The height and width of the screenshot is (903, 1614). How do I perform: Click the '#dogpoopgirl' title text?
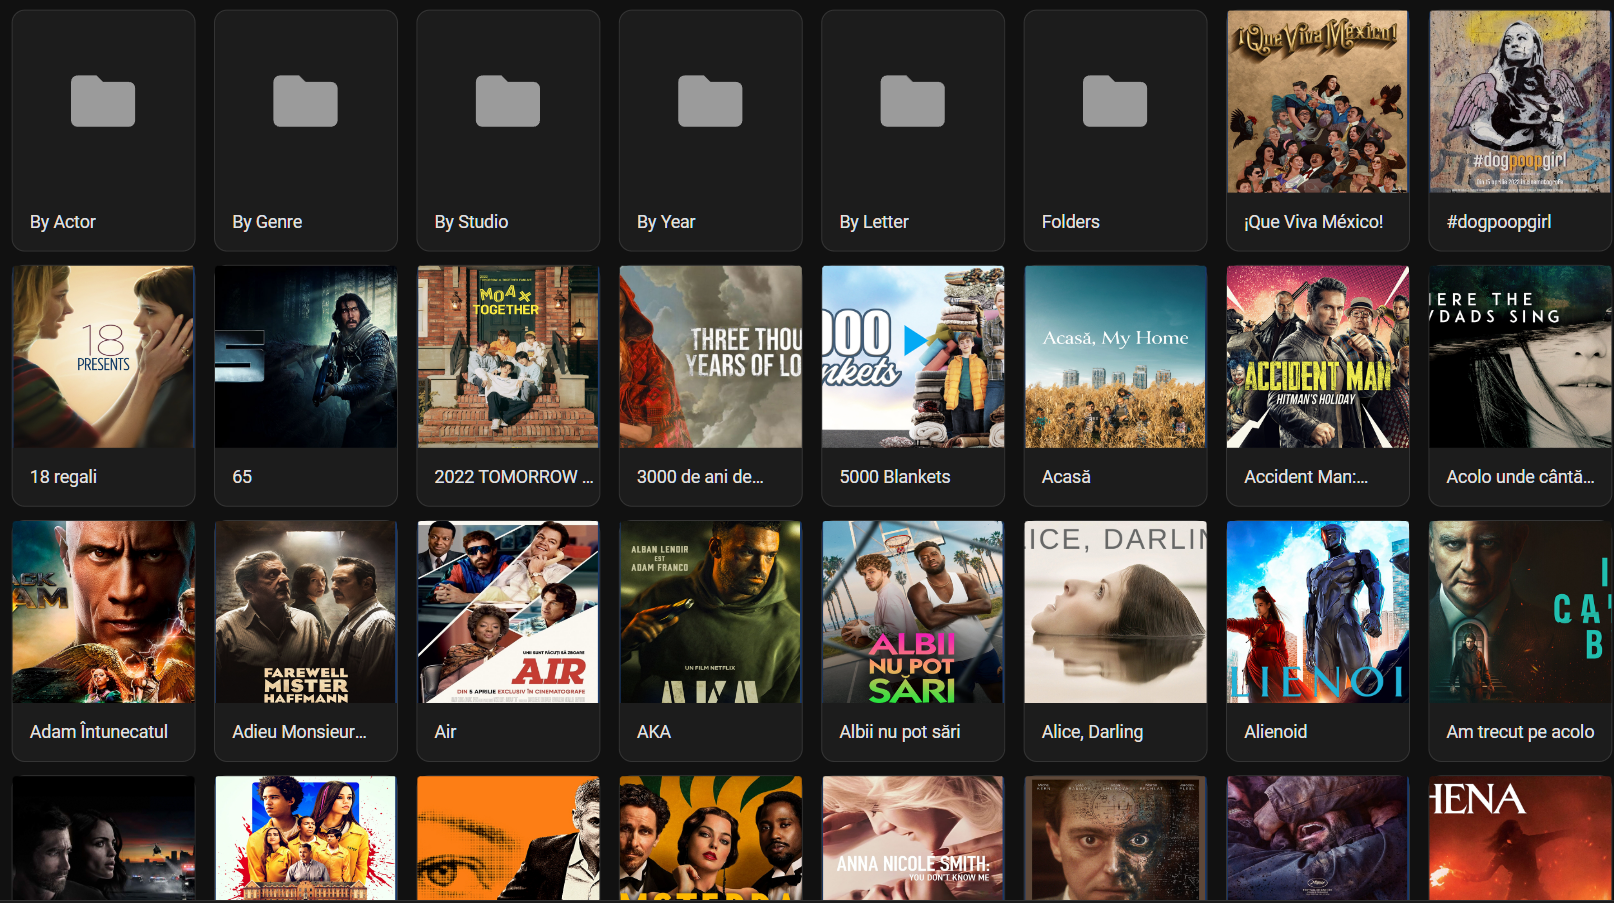(1499, 222)
